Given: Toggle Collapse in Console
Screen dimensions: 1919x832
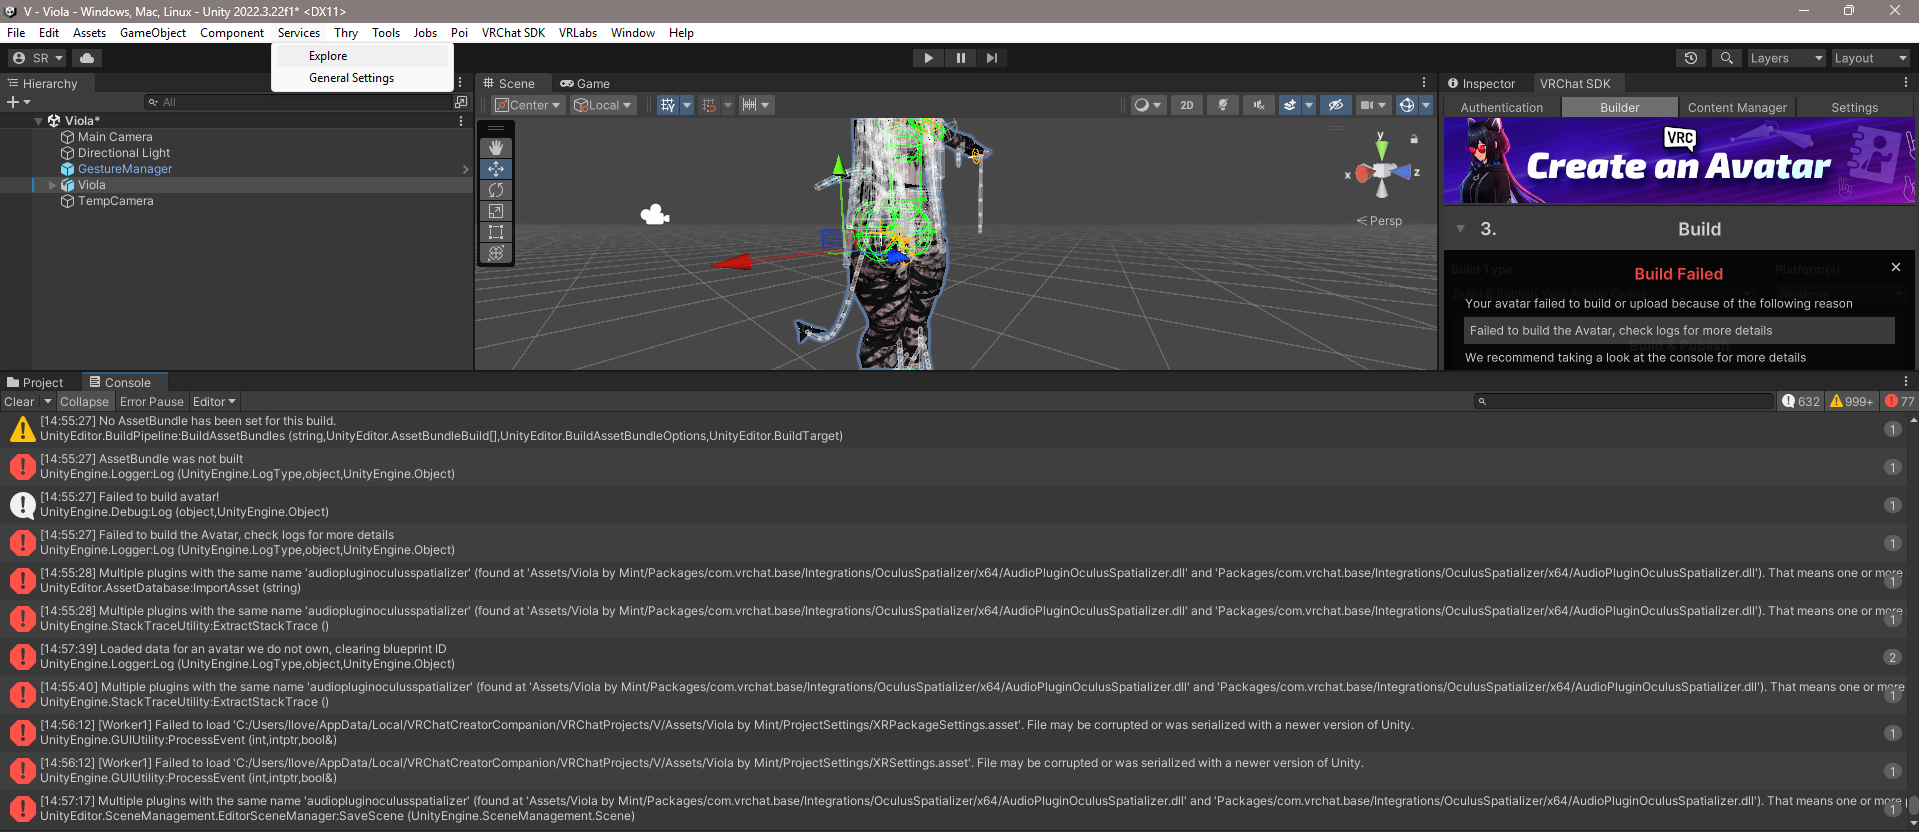Looking at the screenshot, I should [x=84, y=402].
